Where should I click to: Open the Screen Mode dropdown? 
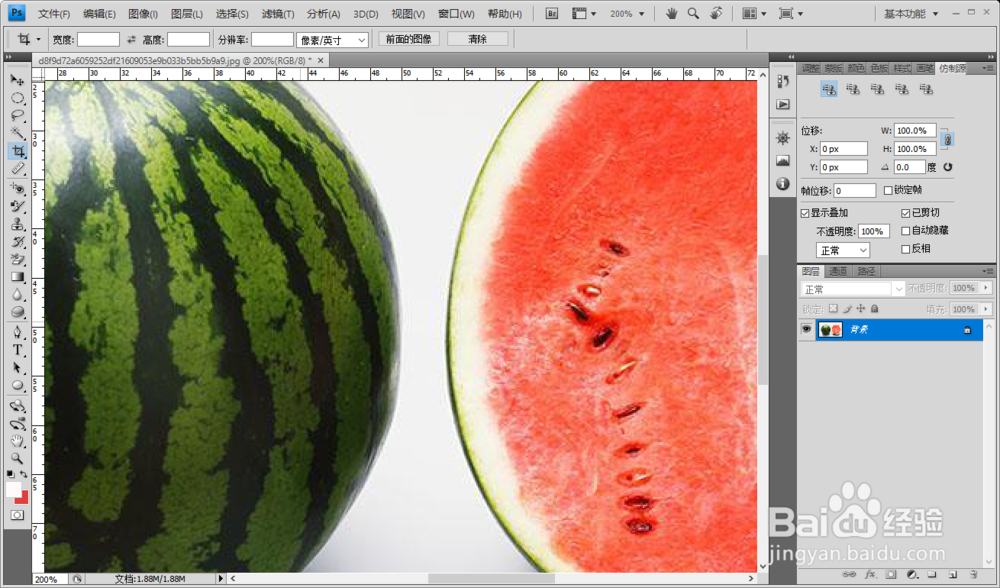point(791,13)
